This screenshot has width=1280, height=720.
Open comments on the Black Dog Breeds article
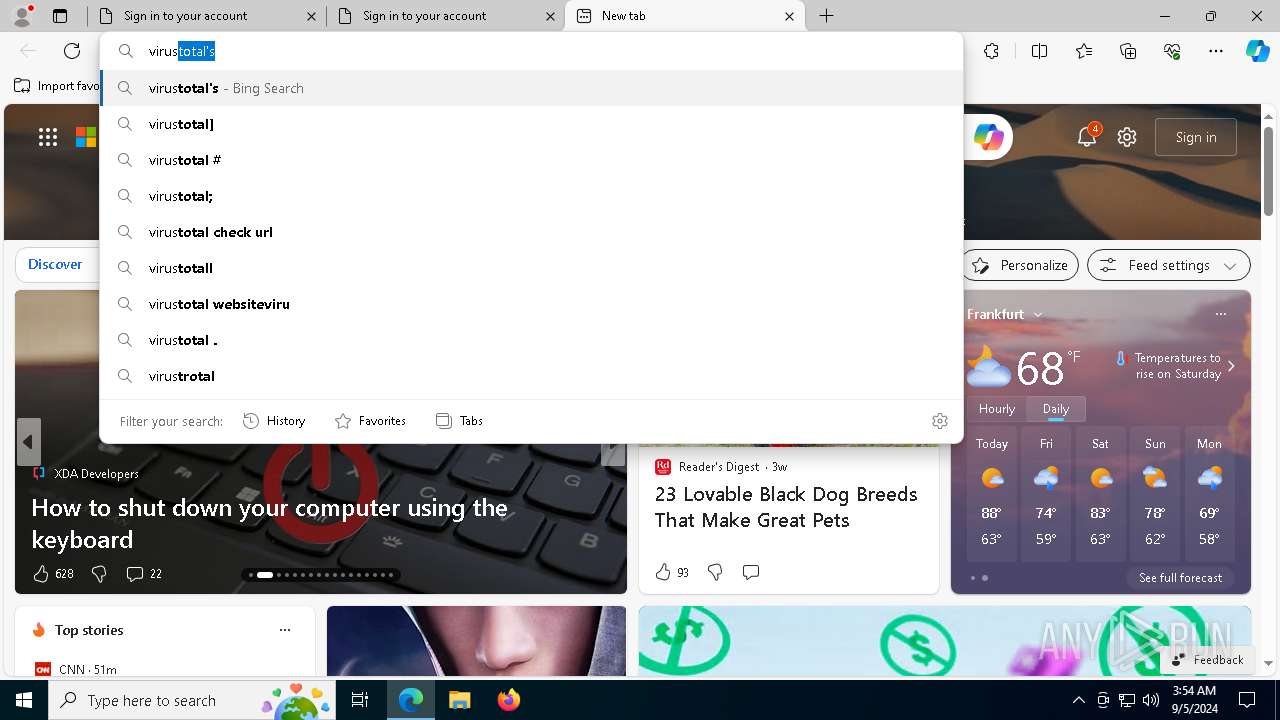pyautogui.click(x=751, y=572)
